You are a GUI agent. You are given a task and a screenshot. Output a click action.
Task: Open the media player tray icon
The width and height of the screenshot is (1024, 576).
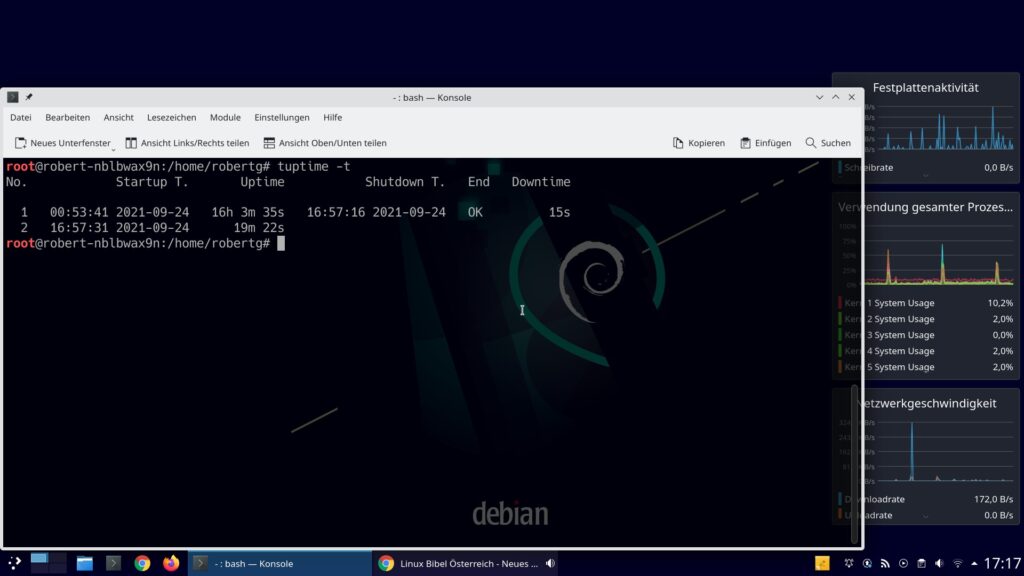903,563
